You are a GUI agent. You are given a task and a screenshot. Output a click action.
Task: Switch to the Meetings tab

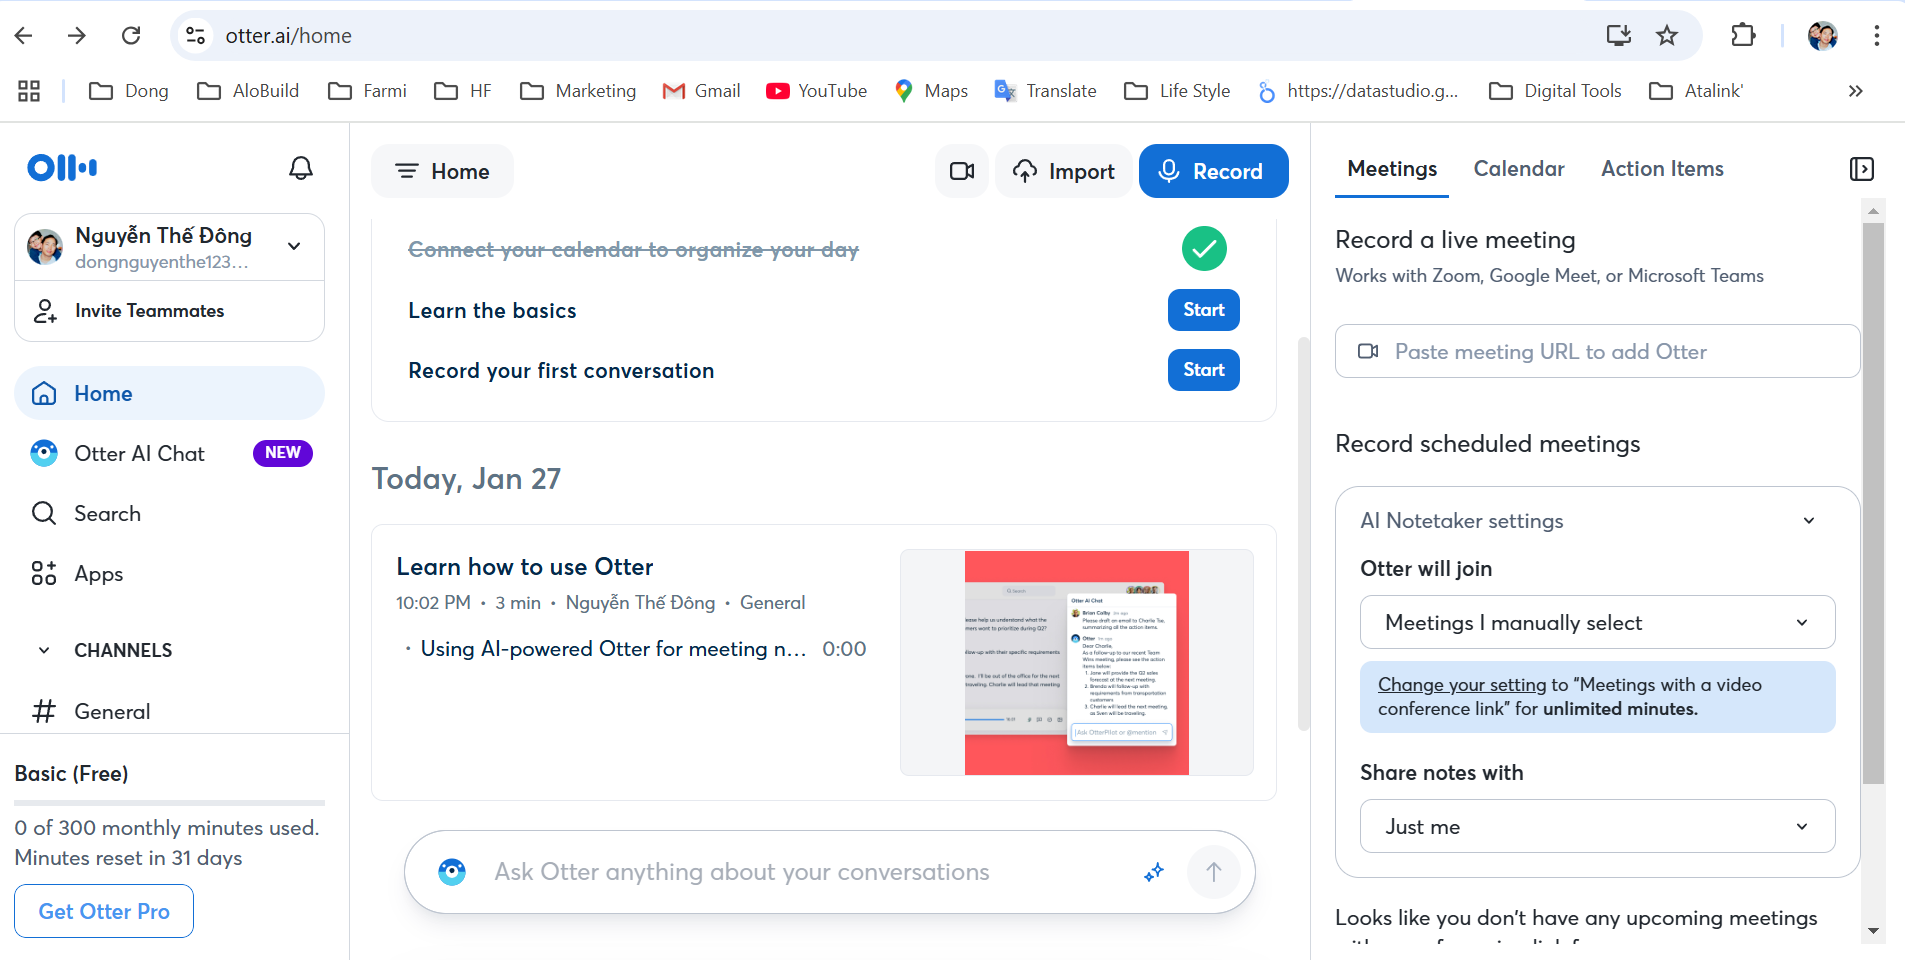click(1392, 169)
